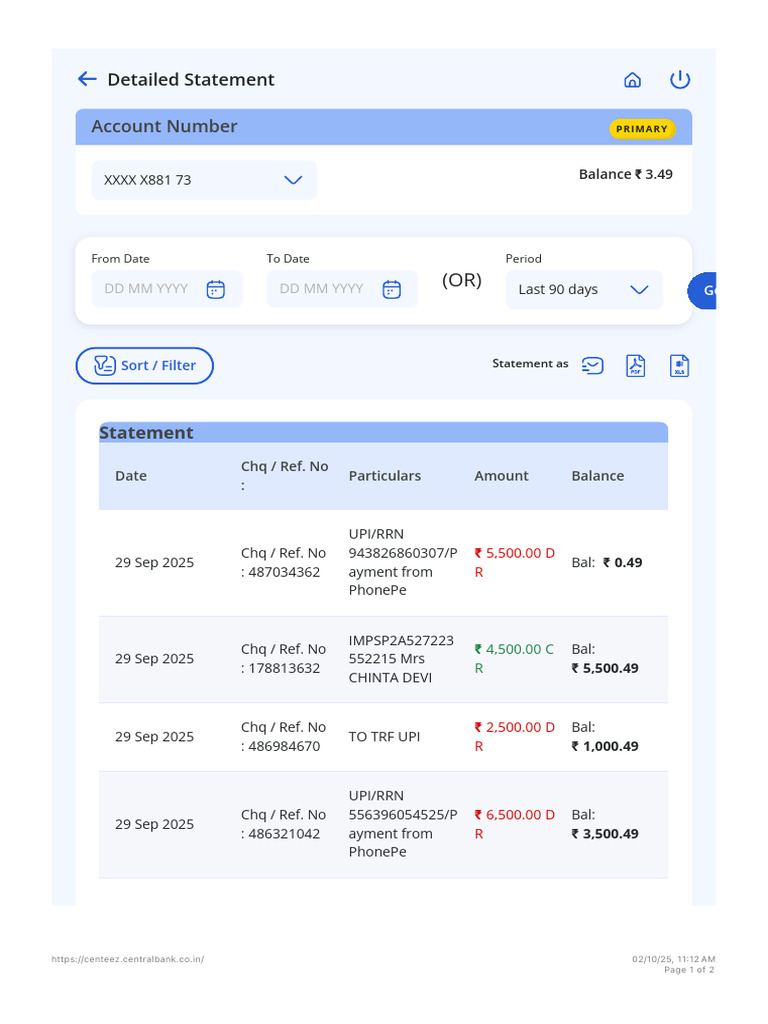Click the Account Number header text

[164, 126]
